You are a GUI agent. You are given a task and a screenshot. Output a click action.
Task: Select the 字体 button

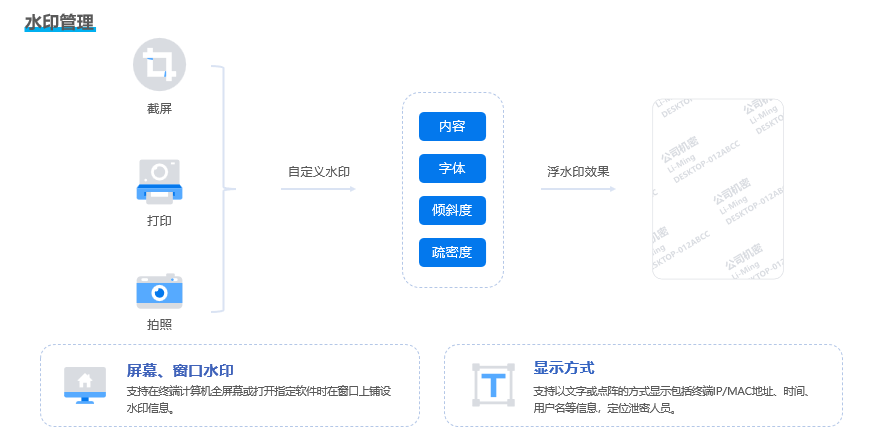point(452,168)
